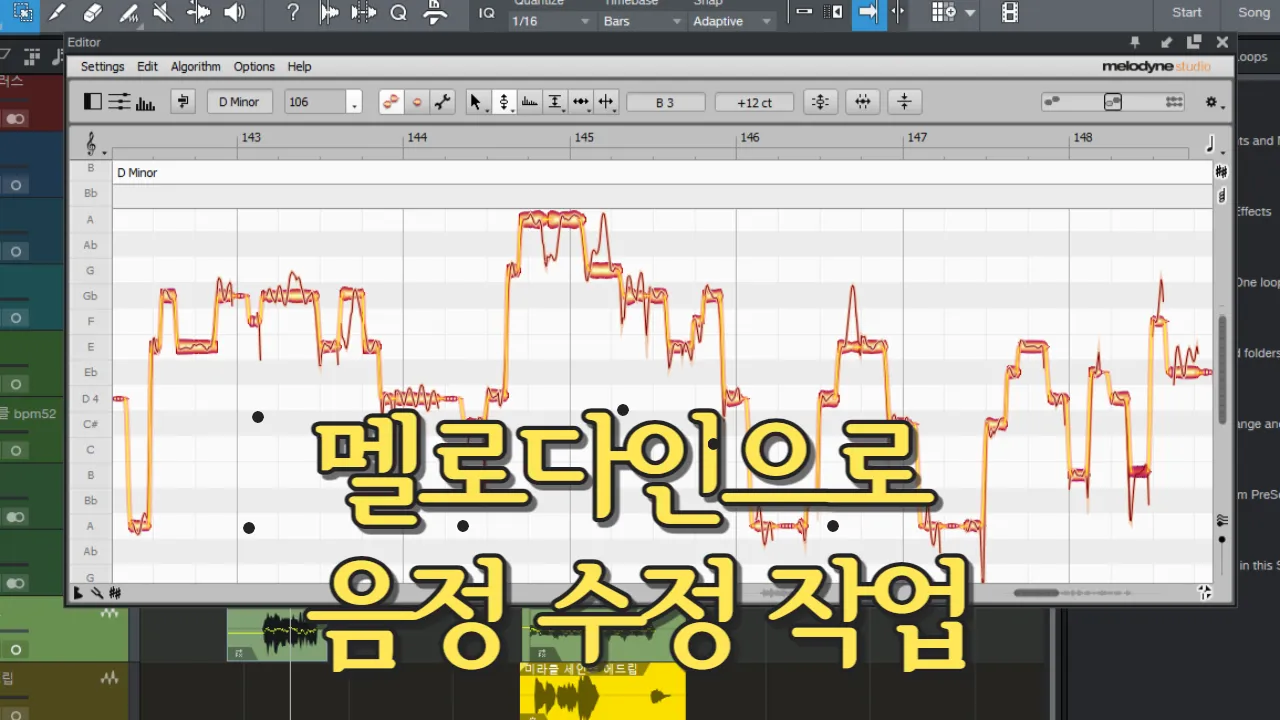
Task: Click the IQ input quantize button
Action: 487,13
